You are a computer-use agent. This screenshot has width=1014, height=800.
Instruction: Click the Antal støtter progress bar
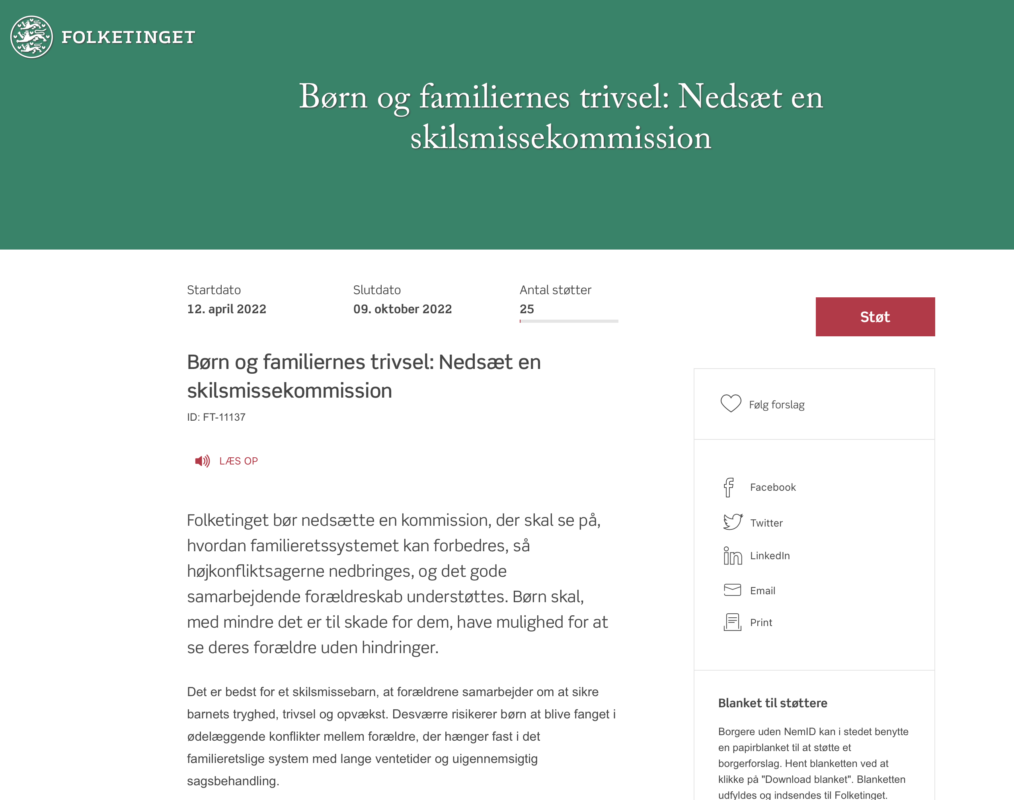pyautogui.click(x=569, y=321)
